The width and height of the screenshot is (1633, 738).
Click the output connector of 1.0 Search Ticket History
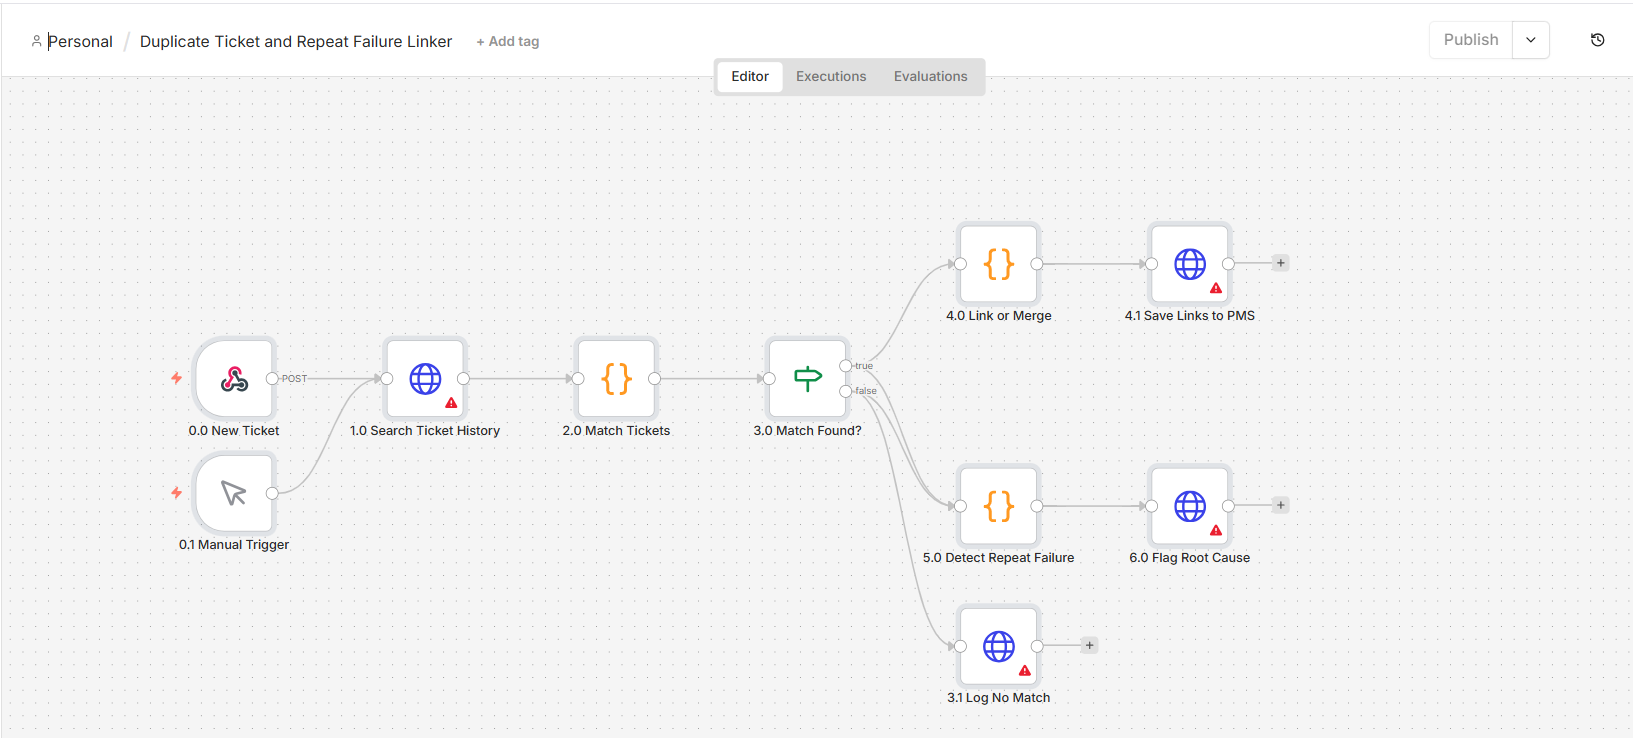[464, 378]
